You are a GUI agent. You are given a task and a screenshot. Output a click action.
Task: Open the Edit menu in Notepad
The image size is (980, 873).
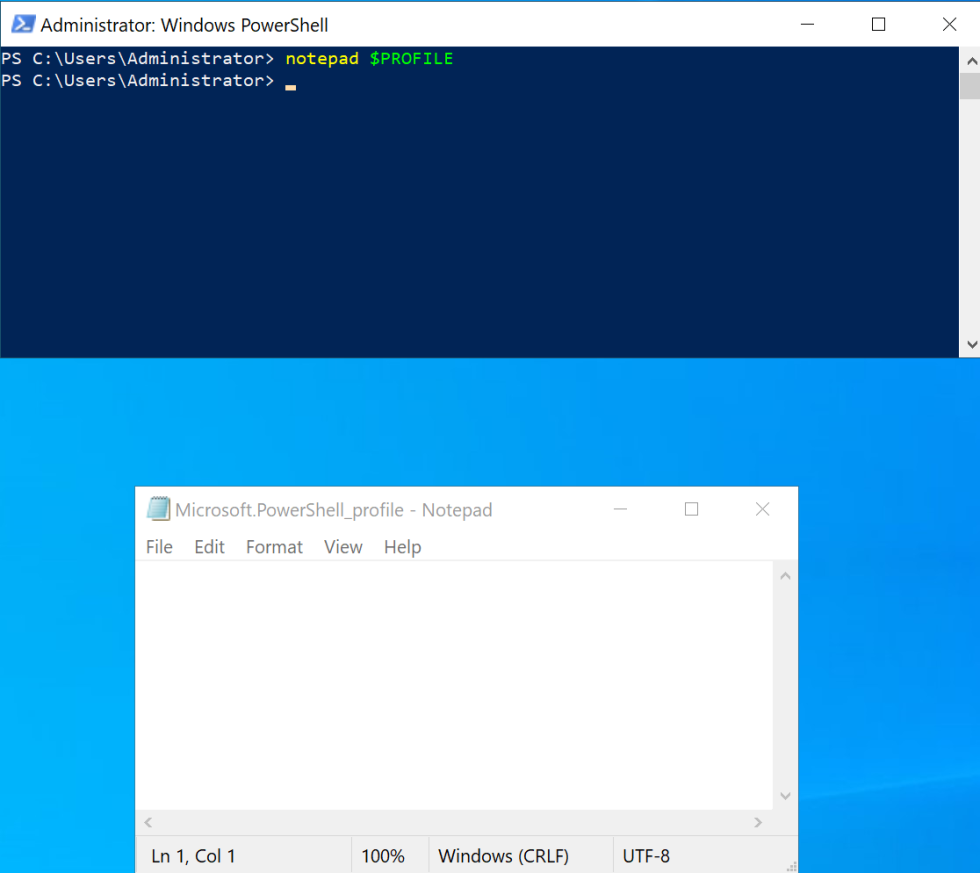(x=209, y=547)
